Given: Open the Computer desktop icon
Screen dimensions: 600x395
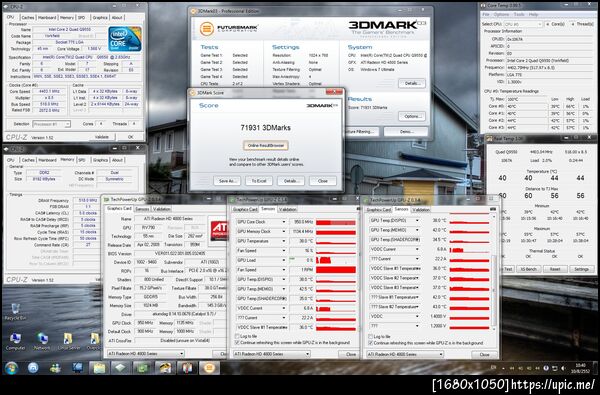Looking at the screenshot, I should pyautogui.click(x=15, y=341).
